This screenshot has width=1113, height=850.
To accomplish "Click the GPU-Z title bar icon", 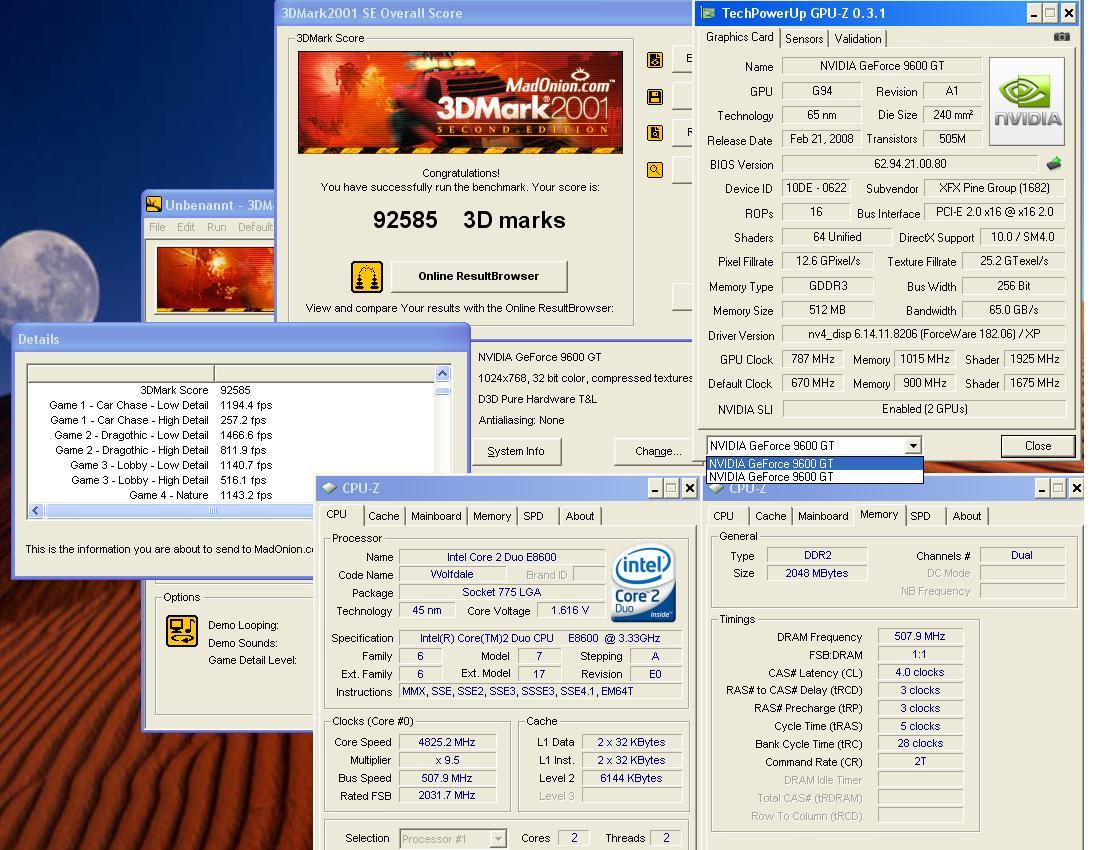I will click(x=708, y=13).
